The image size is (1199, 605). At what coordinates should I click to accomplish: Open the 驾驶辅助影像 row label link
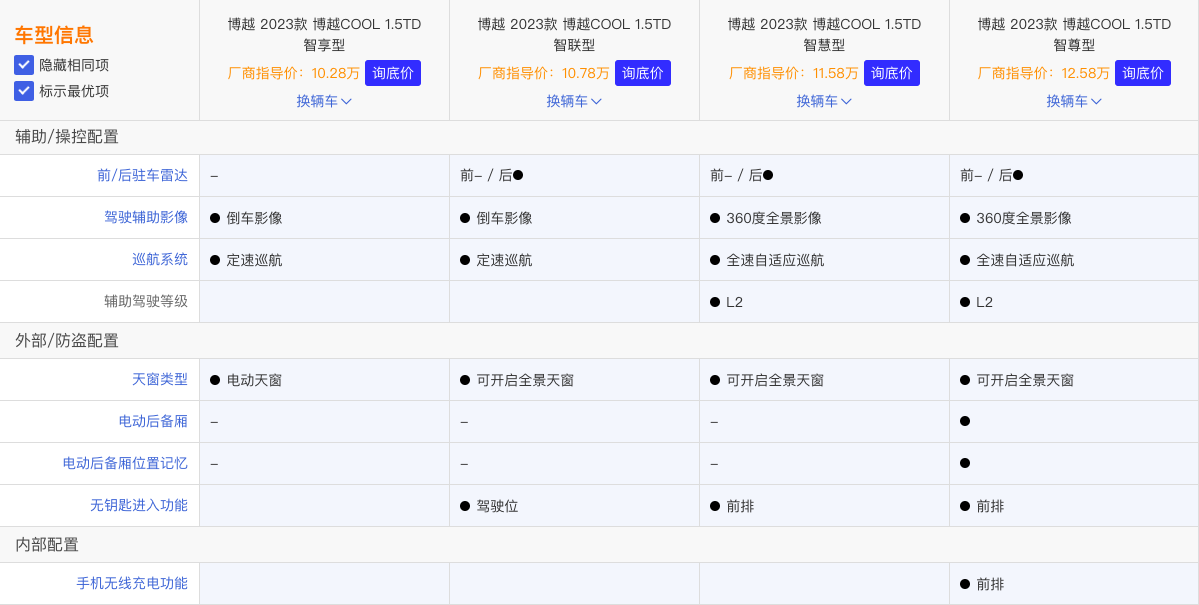pos(146,217)
